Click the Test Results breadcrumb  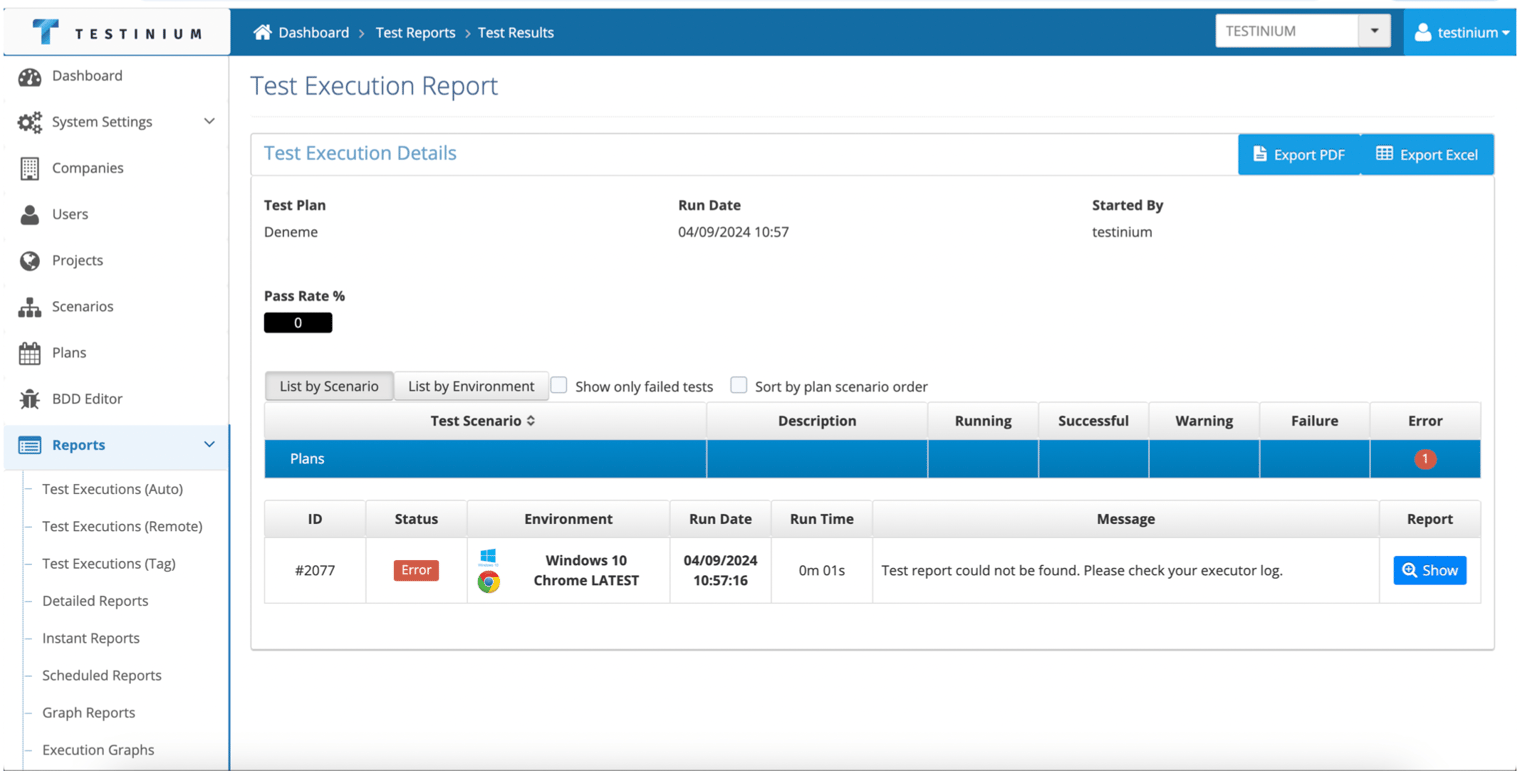coord(516,32)
